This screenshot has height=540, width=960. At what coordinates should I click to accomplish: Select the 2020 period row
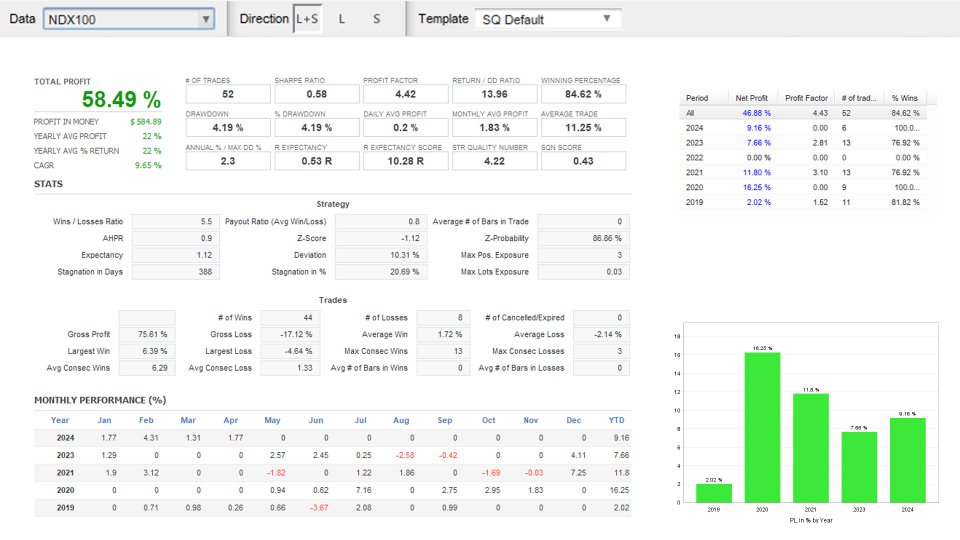802,187
